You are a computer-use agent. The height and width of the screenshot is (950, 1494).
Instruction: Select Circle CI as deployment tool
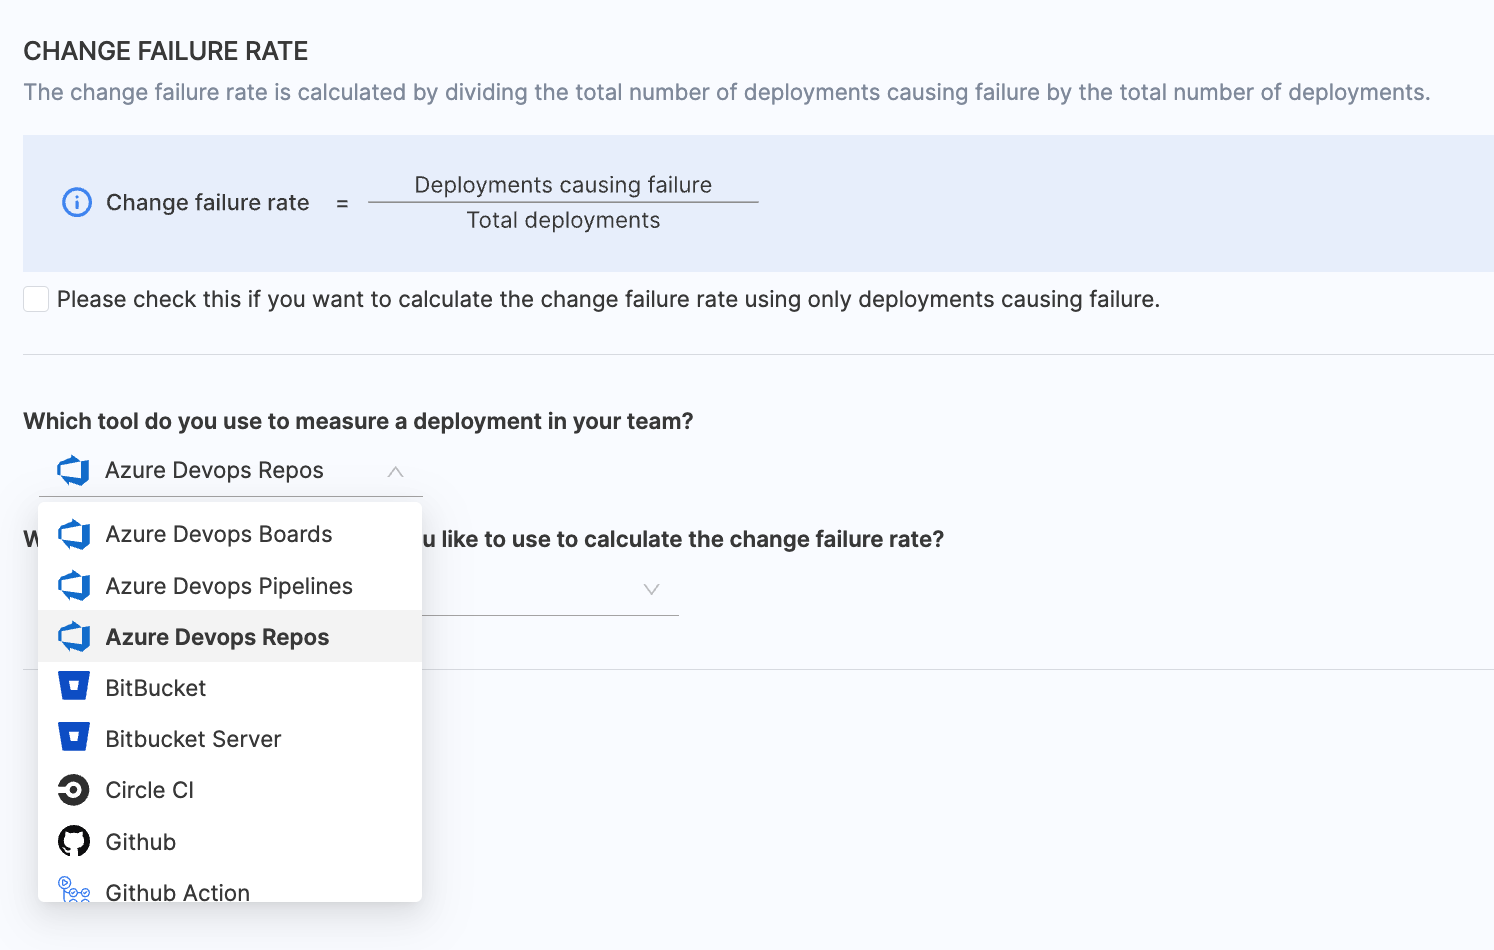pyautogui.click(x=150, y=791)
